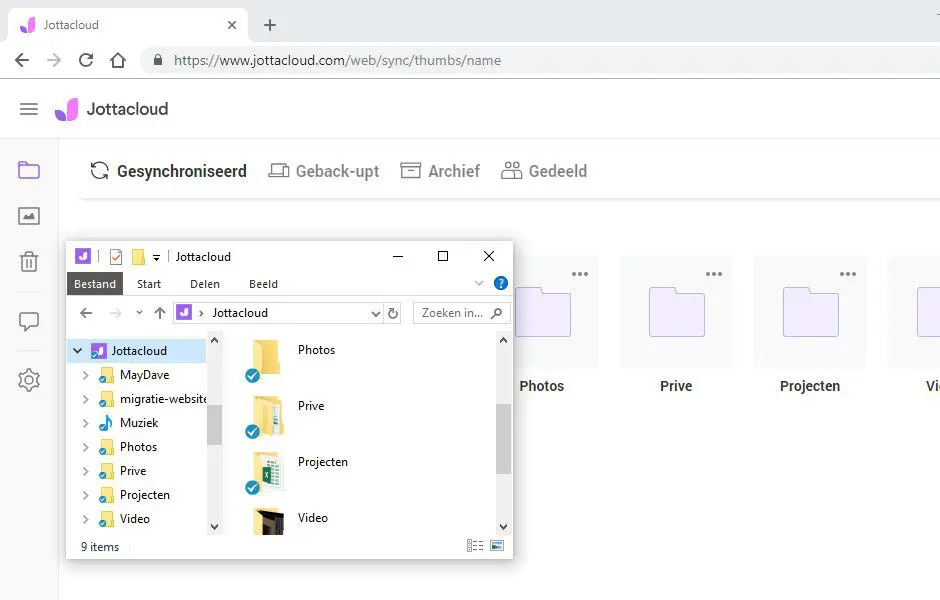Open the more options menu of web Prive folder
Image resolution: width=940 pixels, height=600 pixels.
click(x=713, y=274)
